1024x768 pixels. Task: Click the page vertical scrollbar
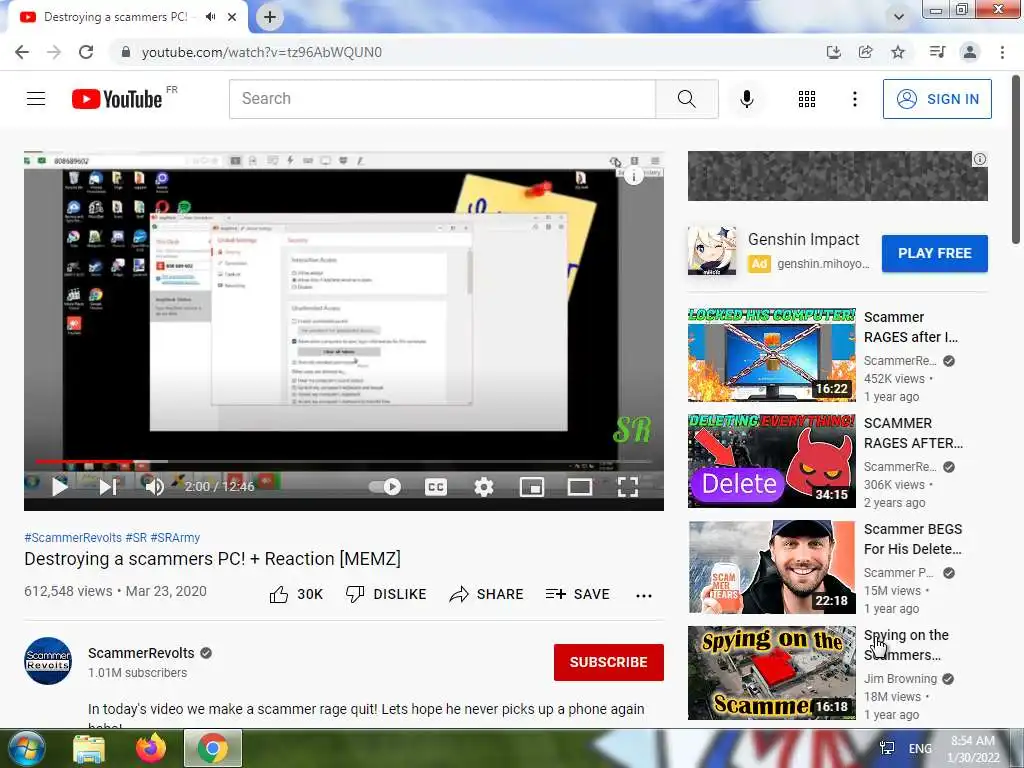click(1016, 160)
